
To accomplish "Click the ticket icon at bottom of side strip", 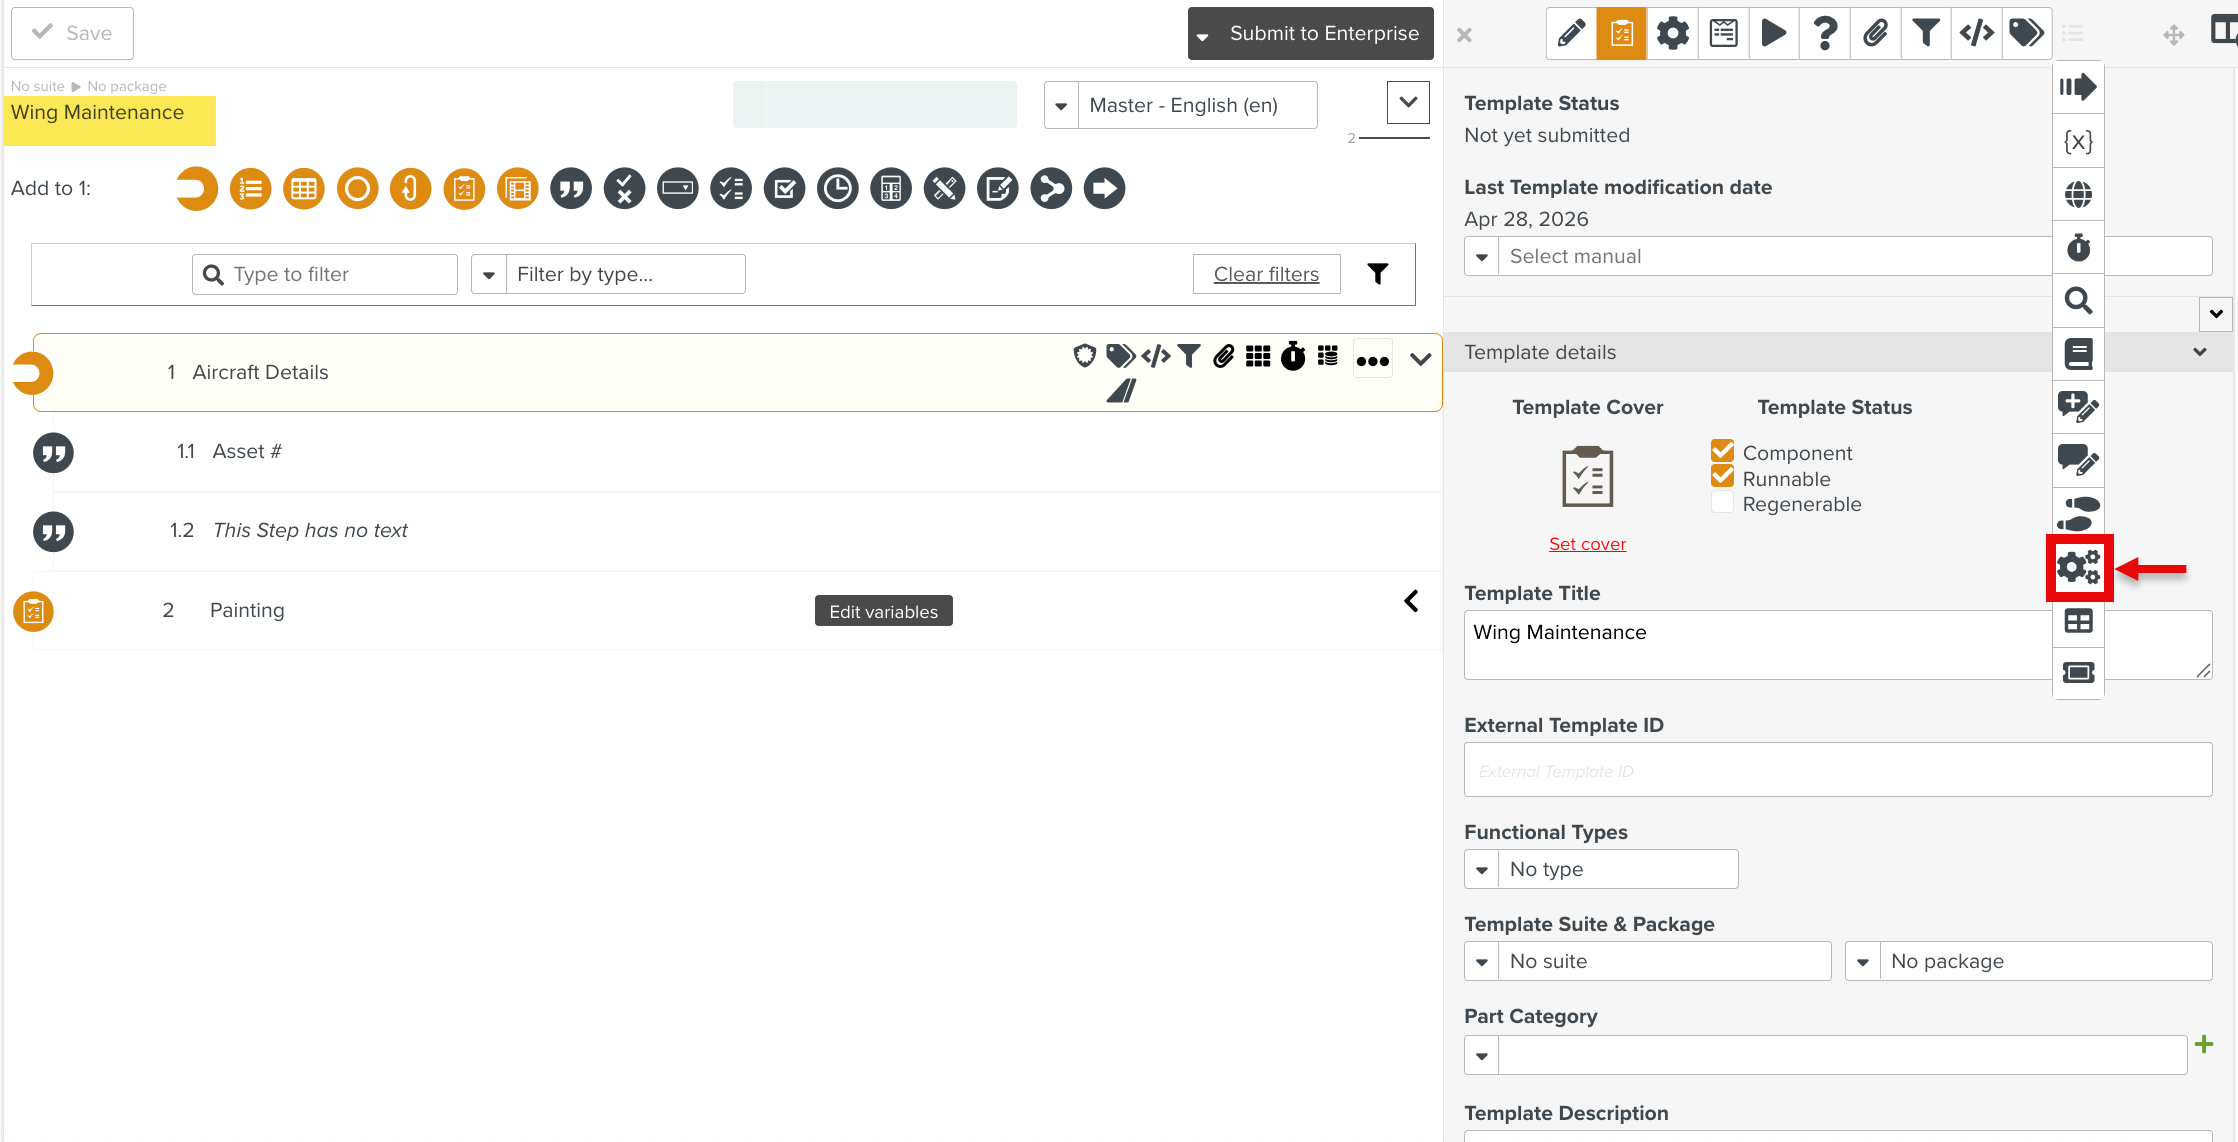I will coord(2078,672).
